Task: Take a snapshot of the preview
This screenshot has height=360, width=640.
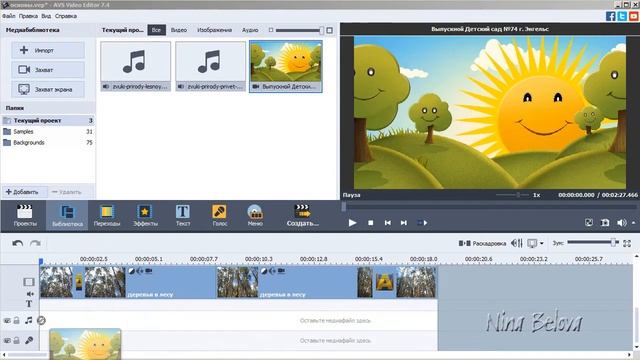Action: click(x=605, y=222)
